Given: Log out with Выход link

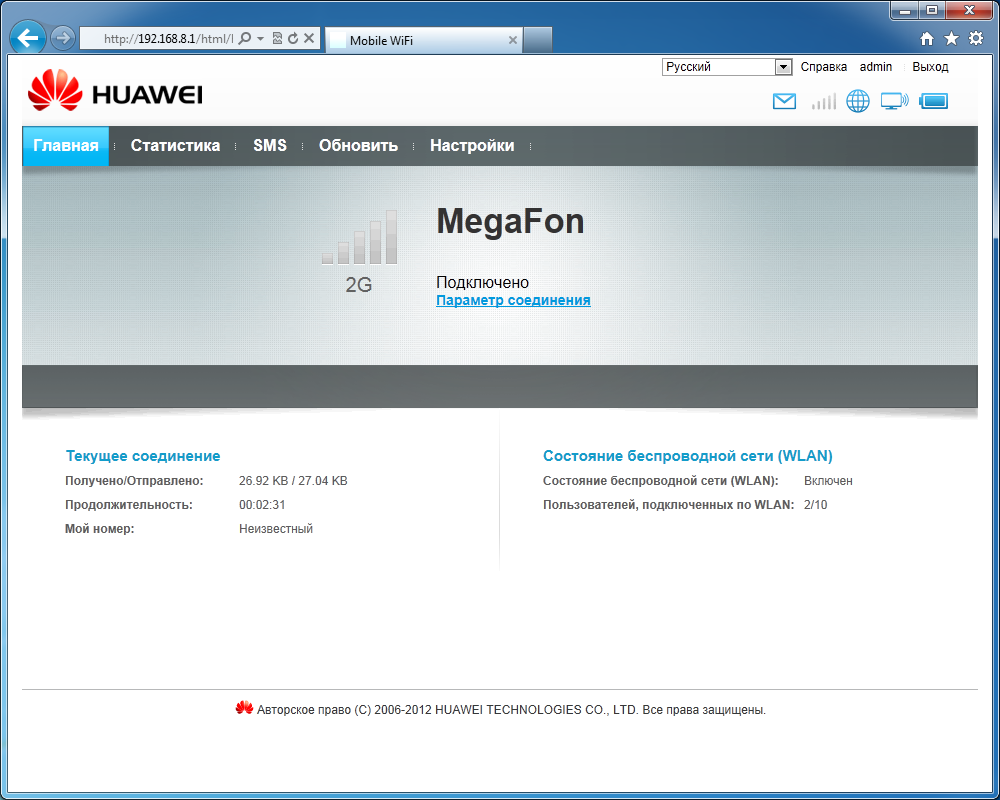Looking at the screenshot, I should click(x=930, y=67).
